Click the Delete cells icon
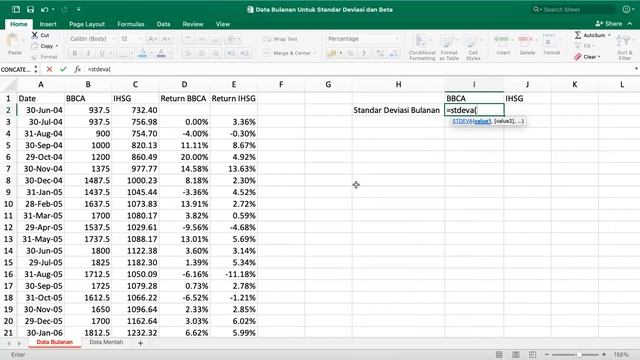 click(526, 40)
